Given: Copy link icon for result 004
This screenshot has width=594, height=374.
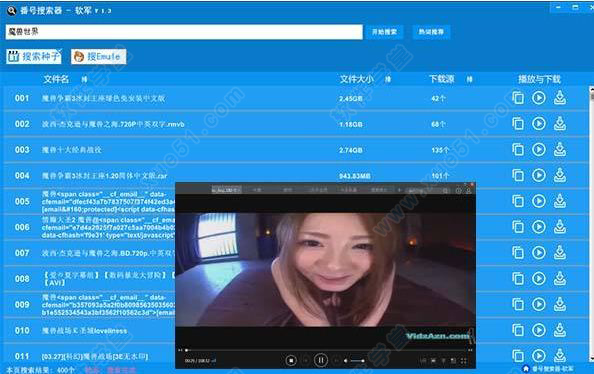Looking at the screenshot, I should coord(518,175).
